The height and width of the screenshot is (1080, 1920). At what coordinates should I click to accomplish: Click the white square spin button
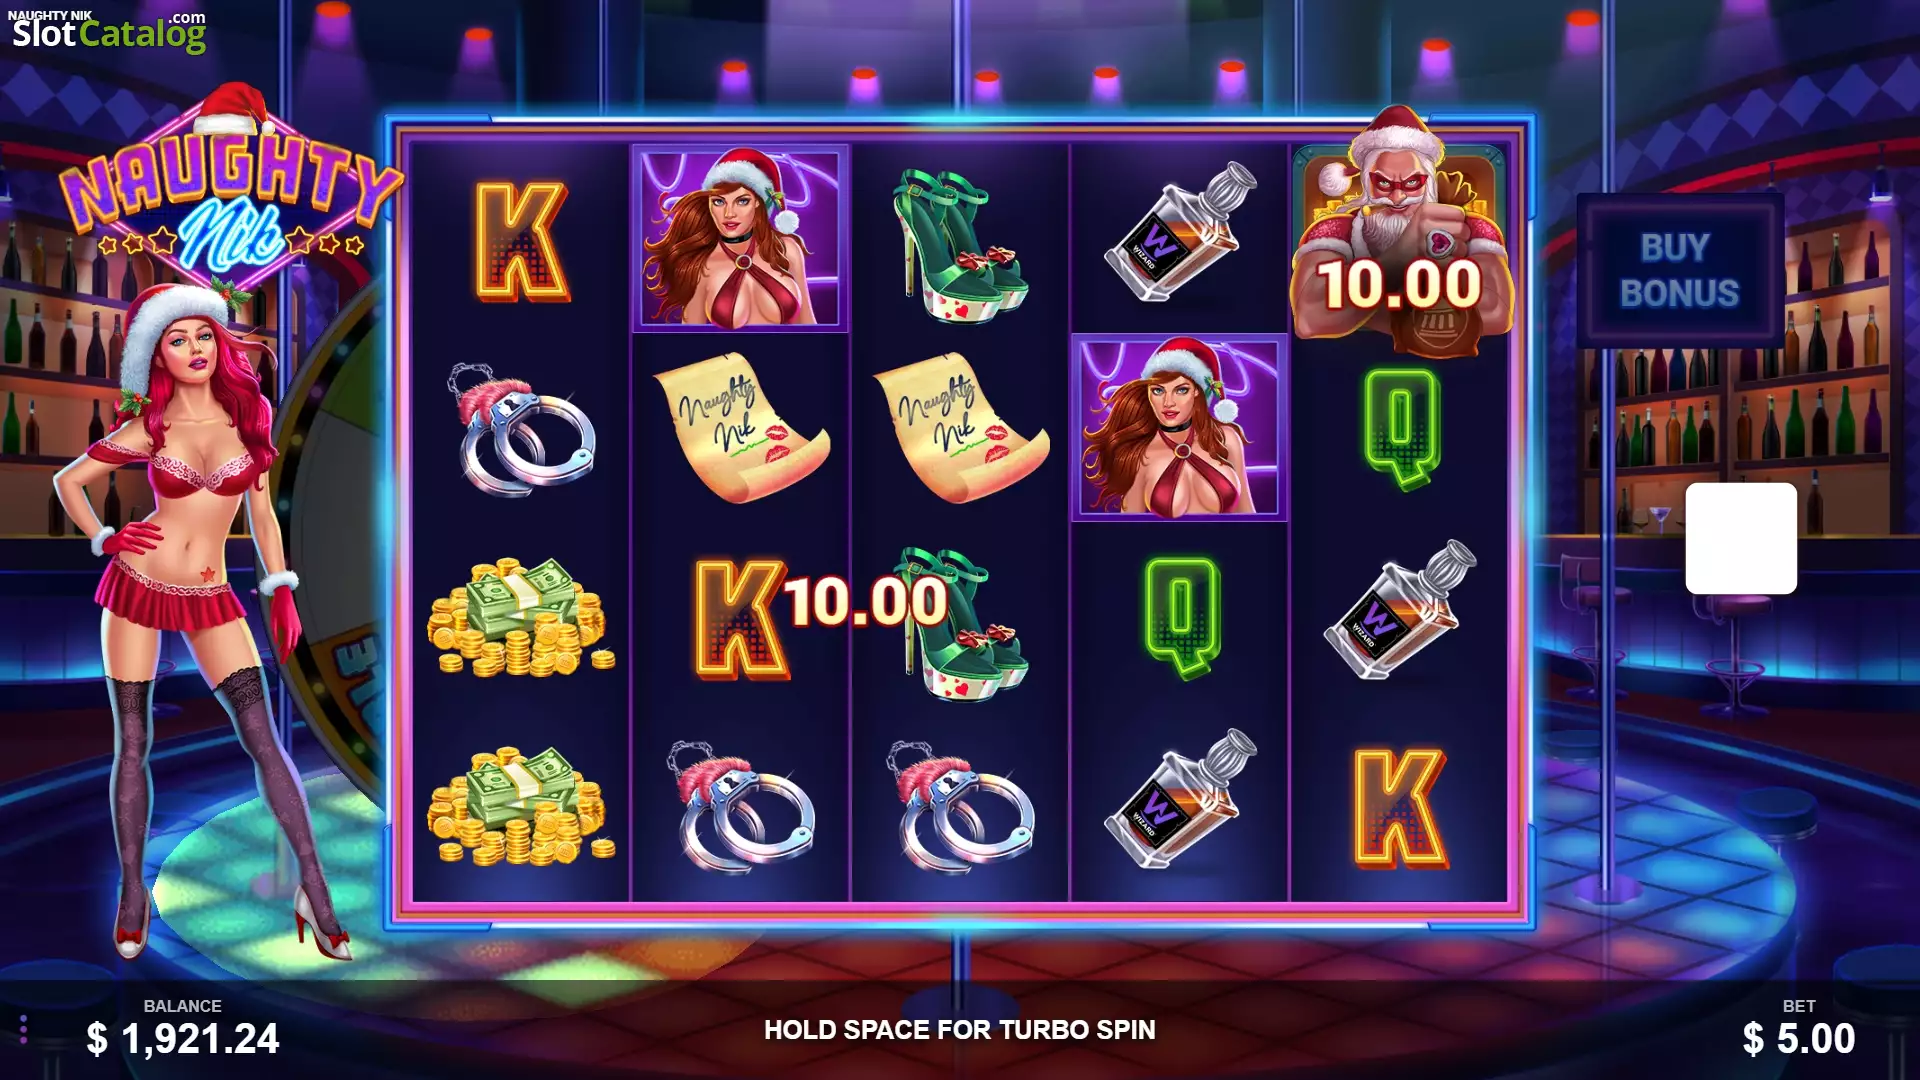click(1741, 538)
